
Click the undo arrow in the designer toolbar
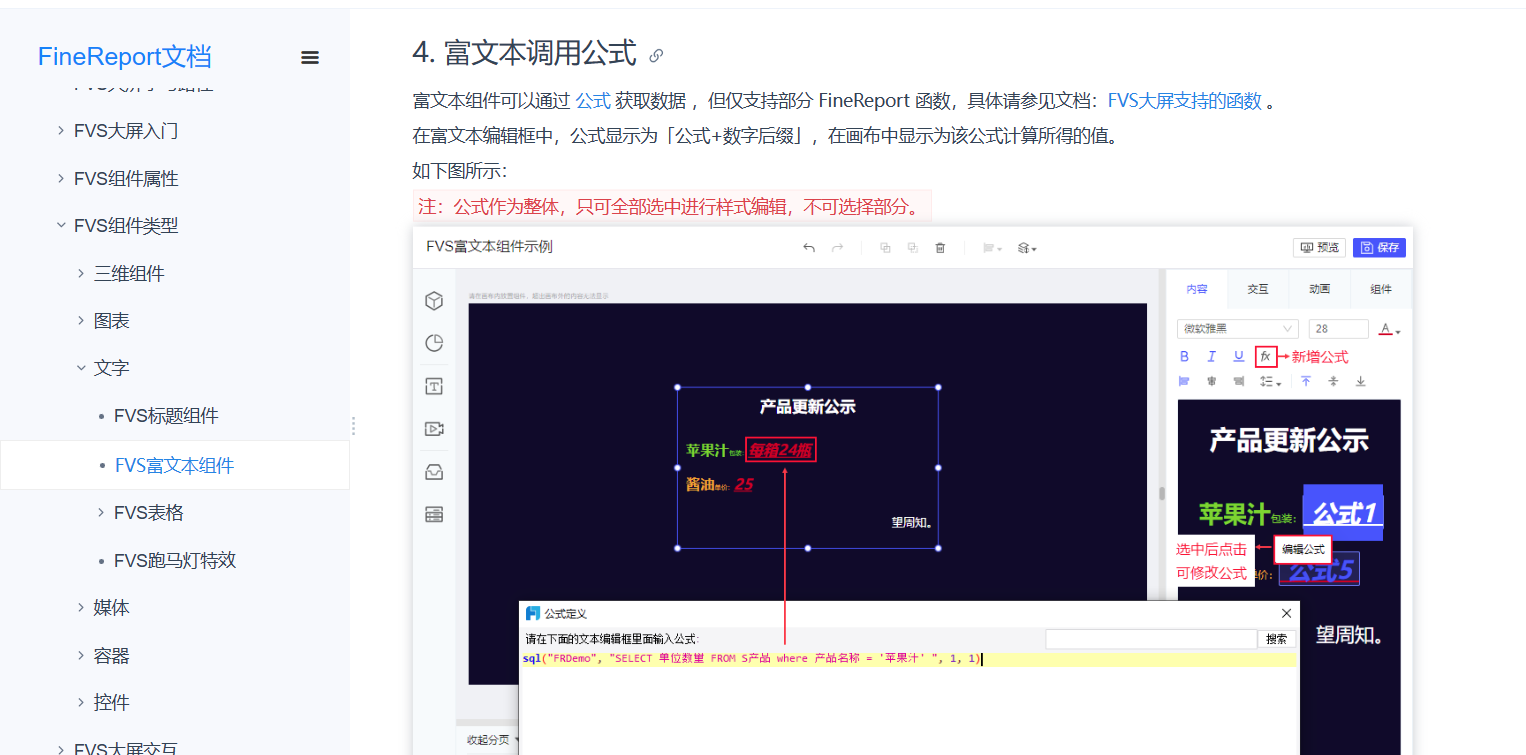(809, 248)
